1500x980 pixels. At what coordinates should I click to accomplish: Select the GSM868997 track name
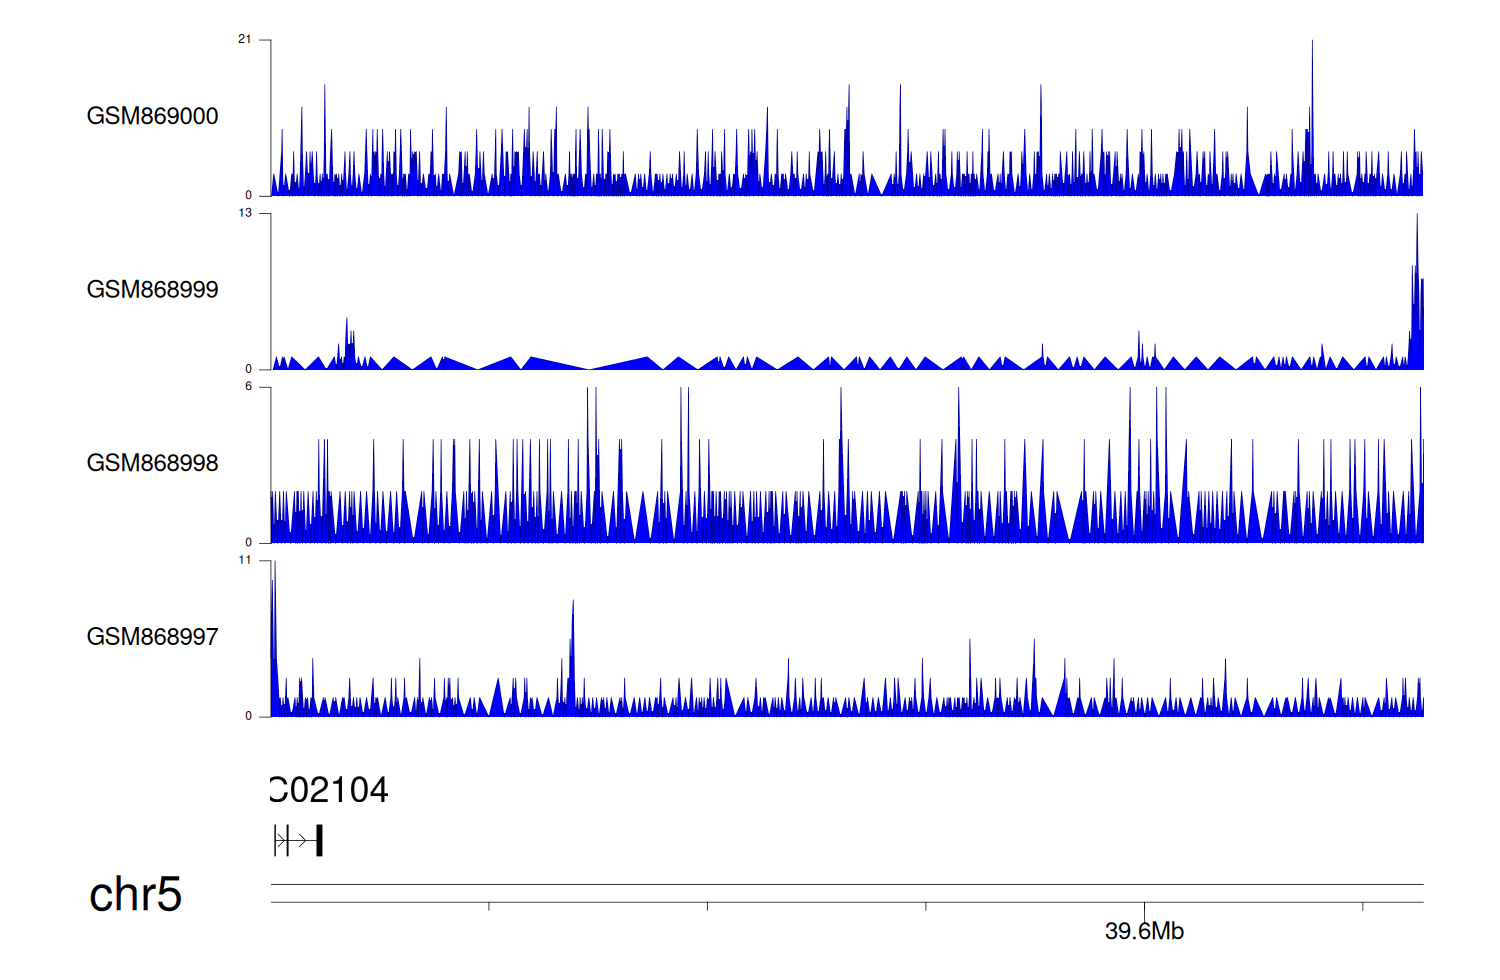152,637
